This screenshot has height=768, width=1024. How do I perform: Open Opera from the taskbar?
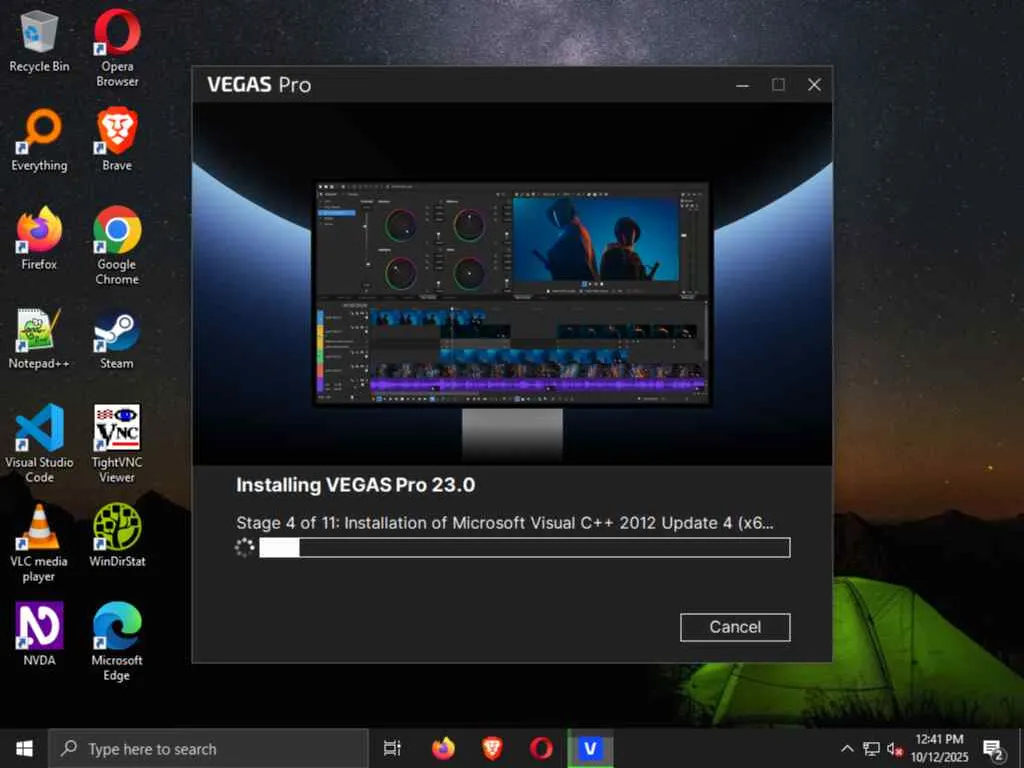[541, 748]
